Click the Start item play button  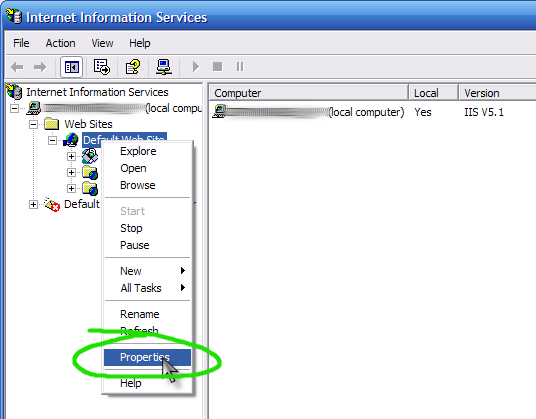pyautogui.click(x=196, y=67)
